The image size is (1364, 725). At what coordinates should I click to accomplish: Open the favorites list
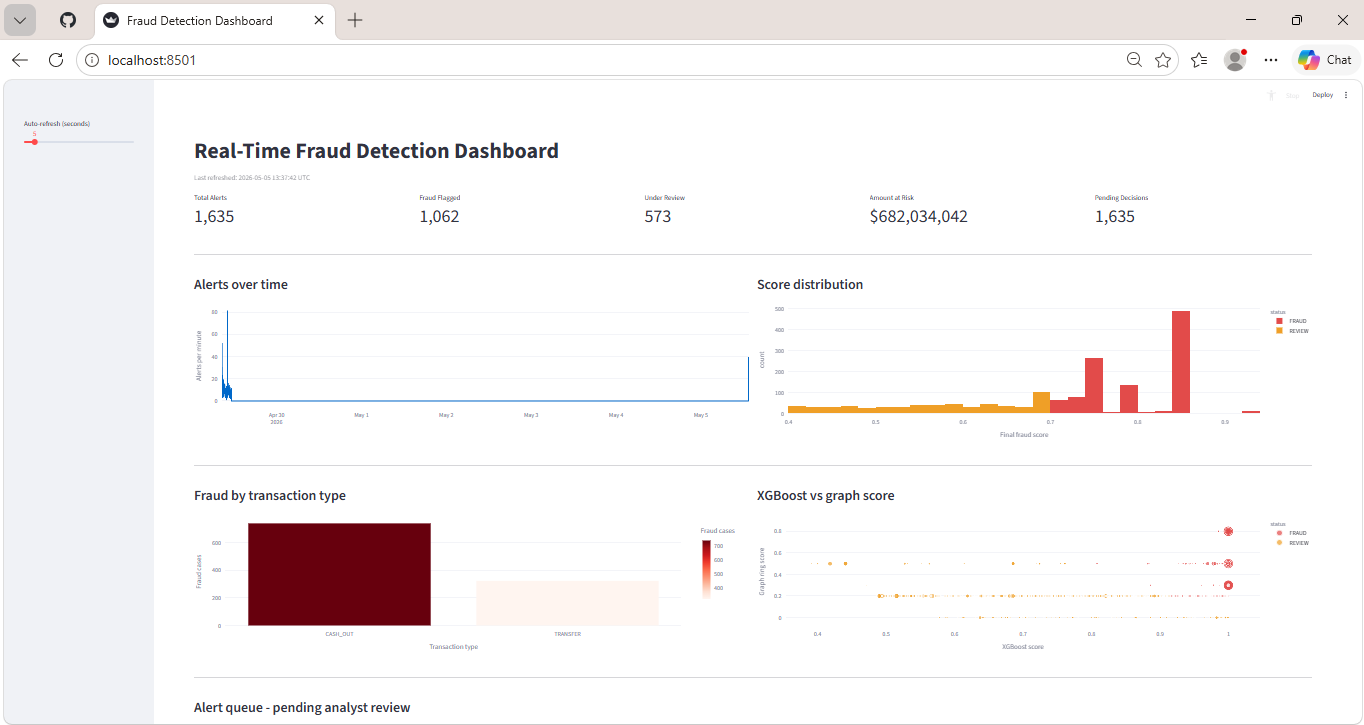(1200, 60)
